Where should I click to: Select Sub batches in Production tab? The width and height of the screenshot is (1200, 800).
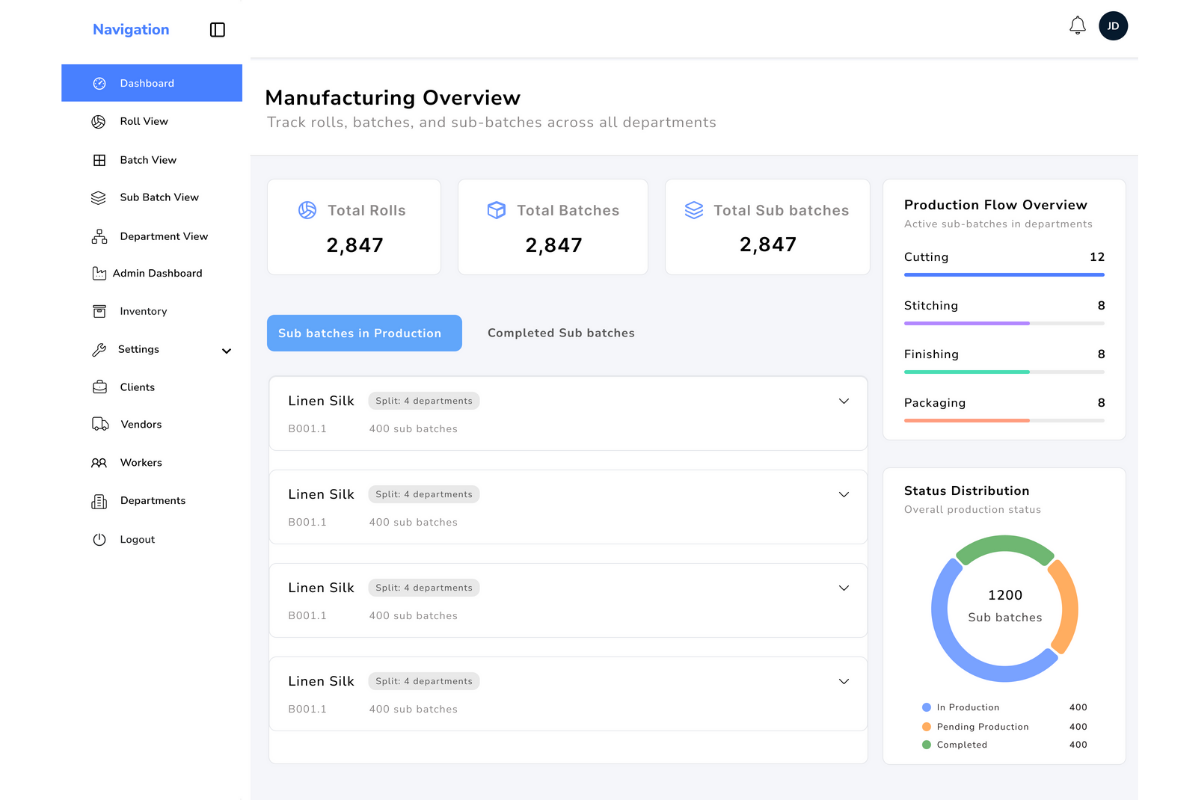coord(364,333)
